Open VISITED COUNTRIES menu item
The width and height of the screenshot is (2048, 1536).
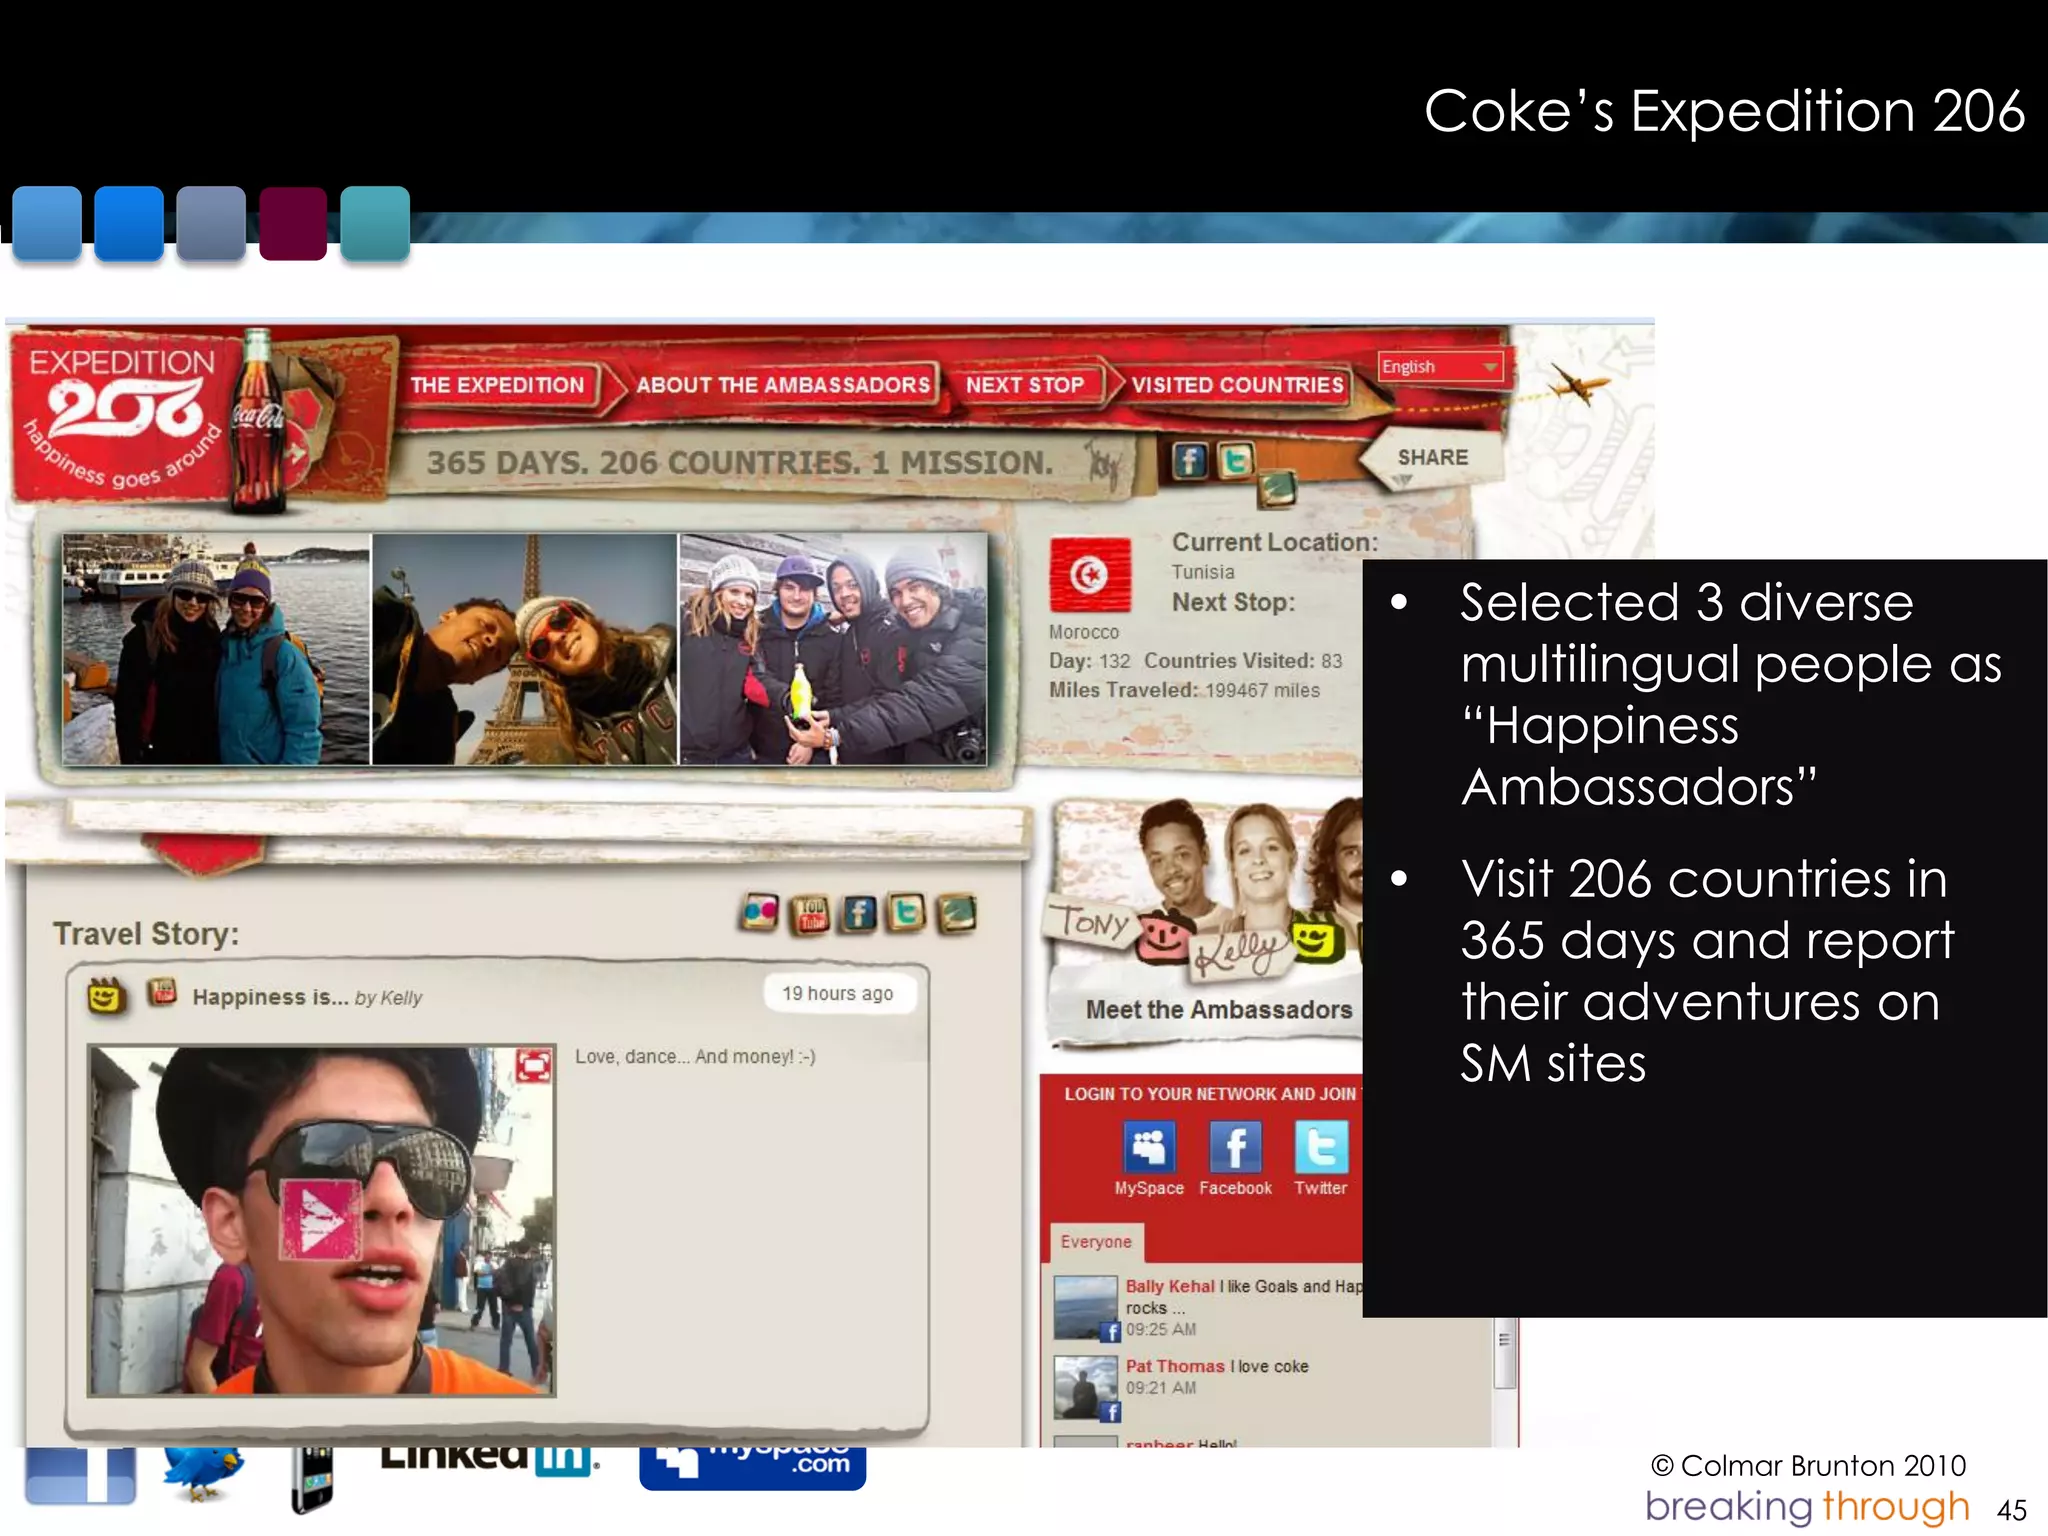click(x=1237, y=385)
